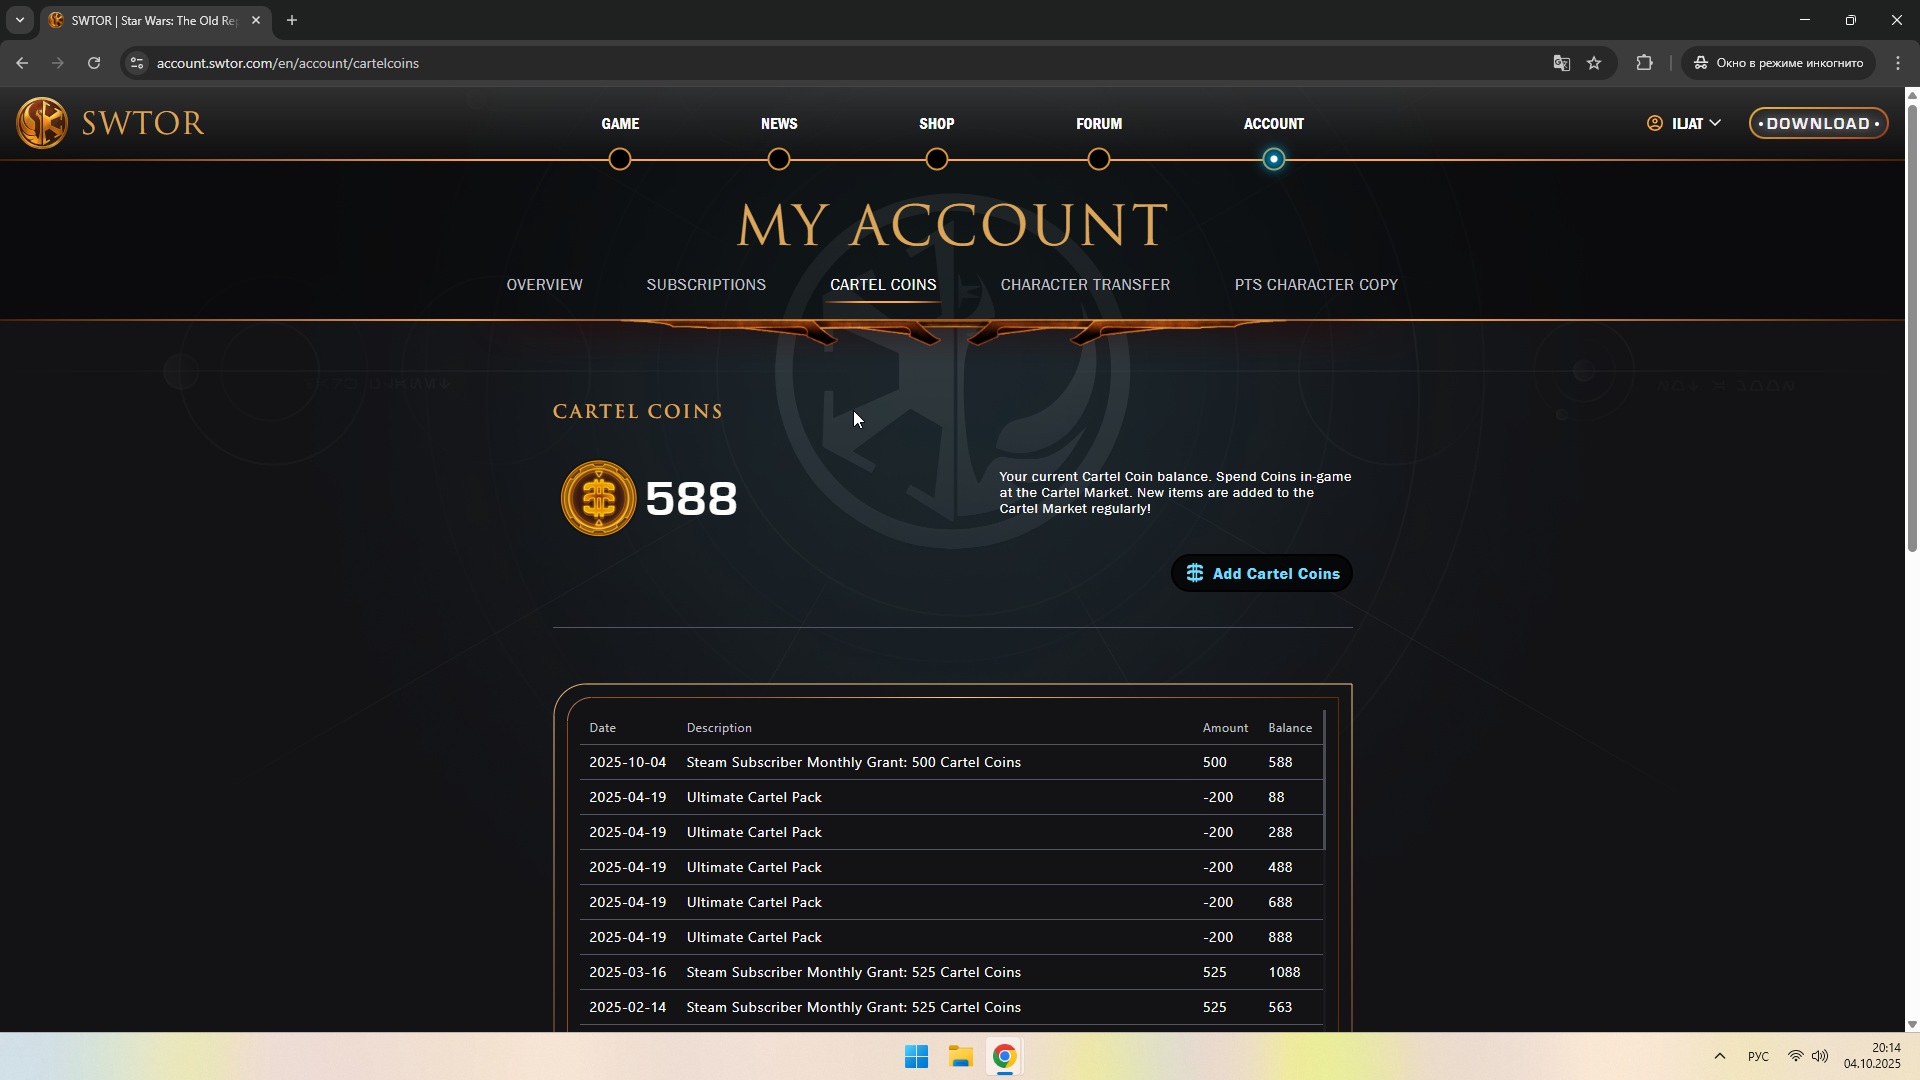
Task: Show hidden system tray icons
Action: [1720, 1056]
